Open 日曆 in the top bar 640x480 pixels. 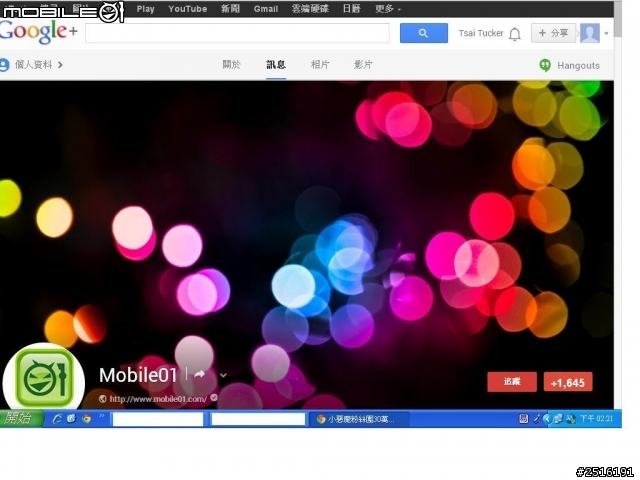[x=351, y=9]
